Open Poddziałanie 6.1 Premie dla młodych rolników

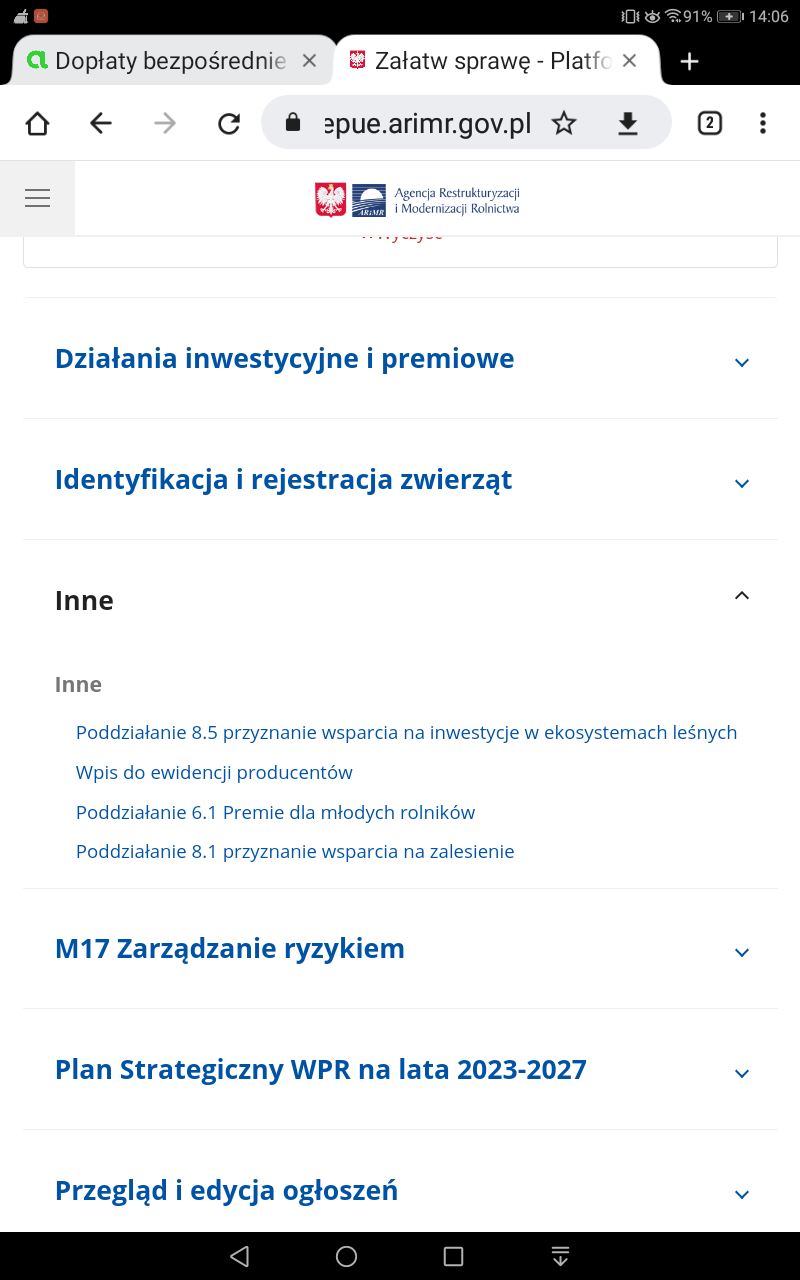click(275, 812)
